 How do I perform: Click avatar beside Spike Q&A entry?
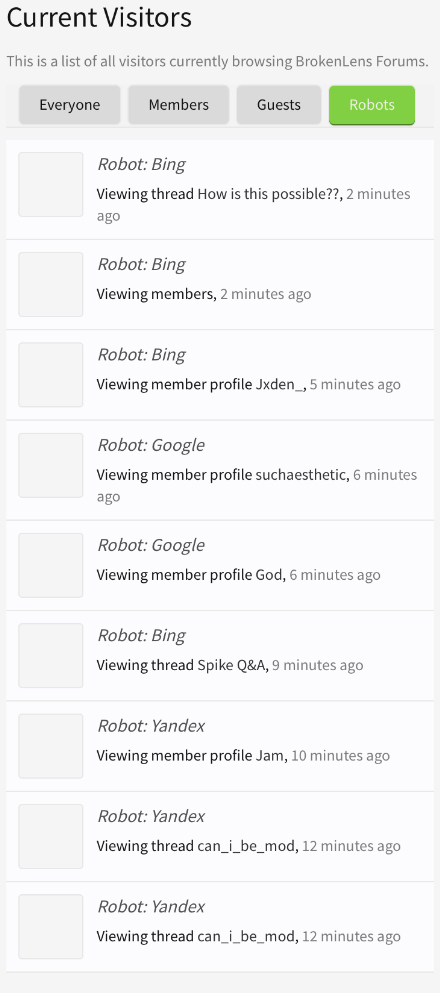(51, 655)
